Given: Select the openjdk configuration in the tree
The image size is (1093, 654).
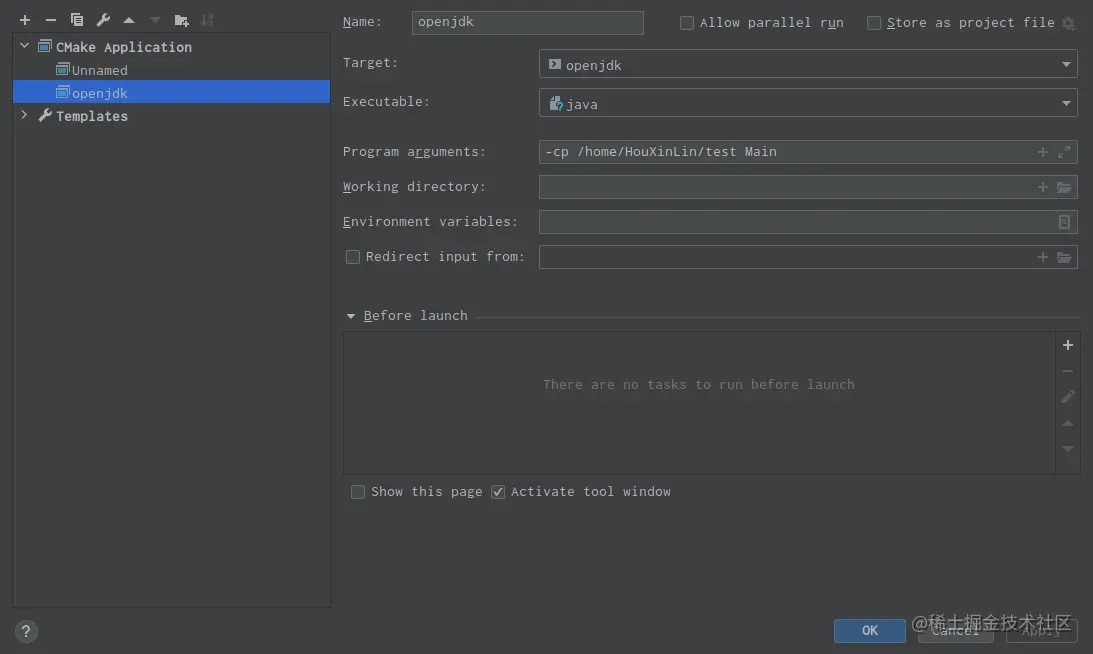Looking at the screenshot, I should pyautogui.click(x=171, y=92).
